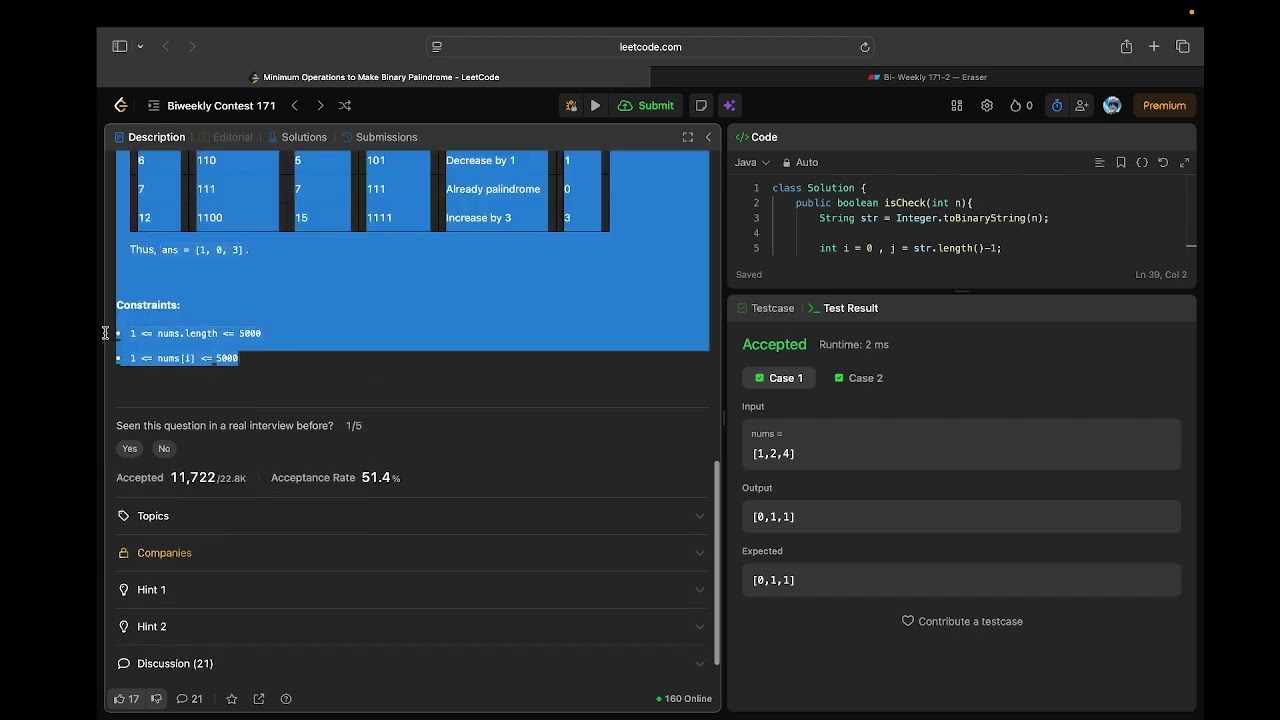Open the notes icon
The image size is (1280, 720).
coord(701,105)
